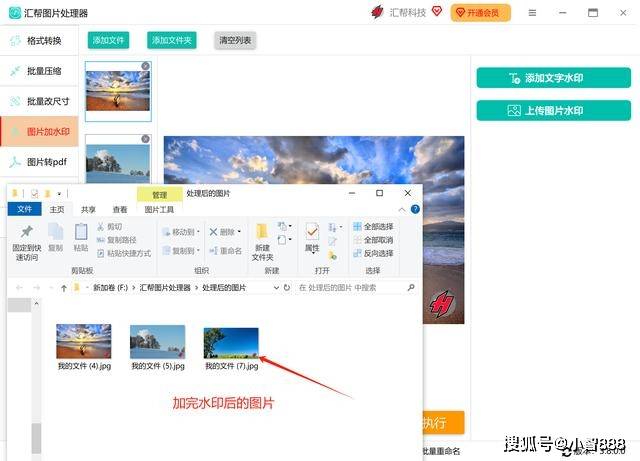The height and width of the screenshot is (461, 640).
Task: Open quick access toolbar customize dropdown
Action: point(59,194)
